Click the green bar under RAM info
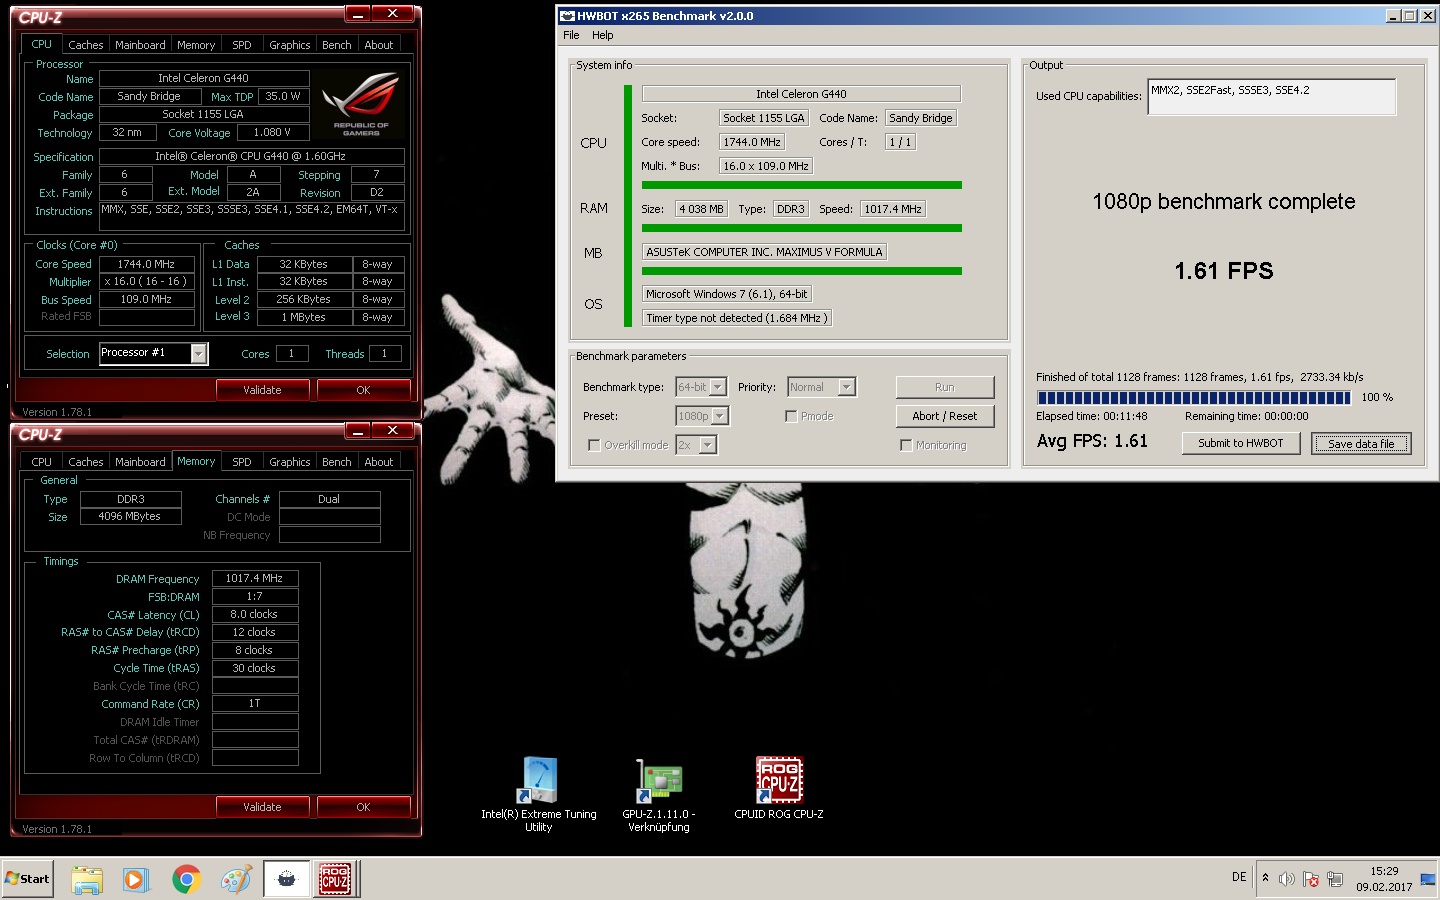The width and height of the screenshot is (1440, 900). click(802, 228)
